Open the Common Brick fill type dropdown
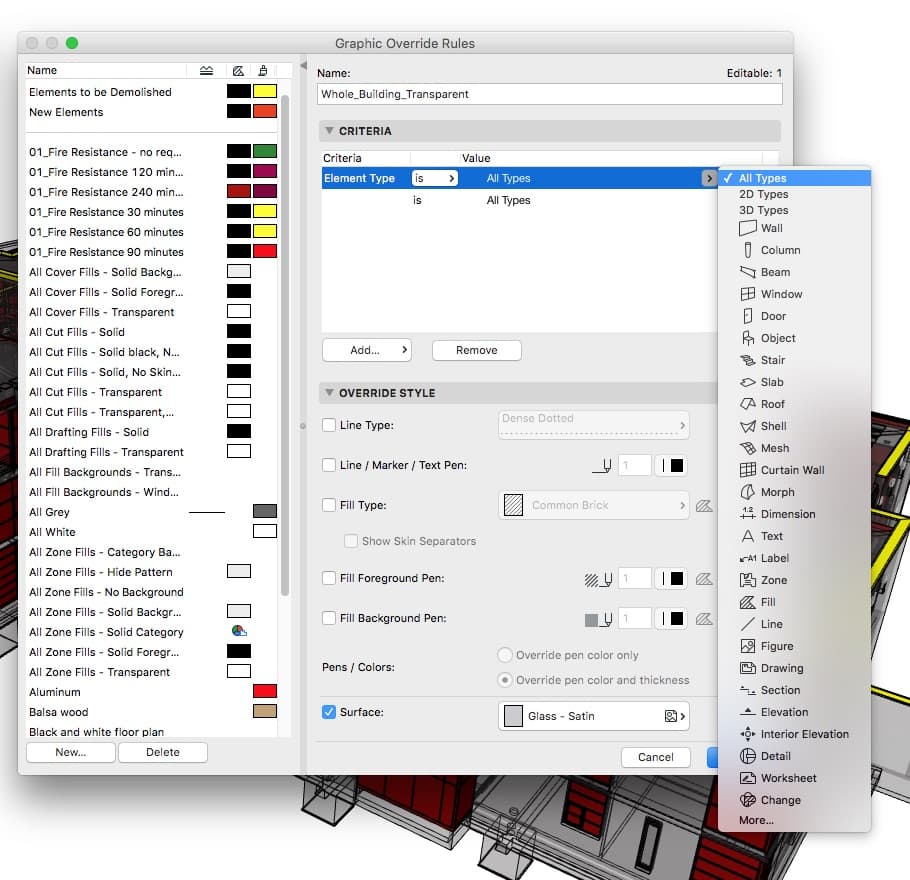The height and width of the screenshot is (880, 910). tap(594, 505)
